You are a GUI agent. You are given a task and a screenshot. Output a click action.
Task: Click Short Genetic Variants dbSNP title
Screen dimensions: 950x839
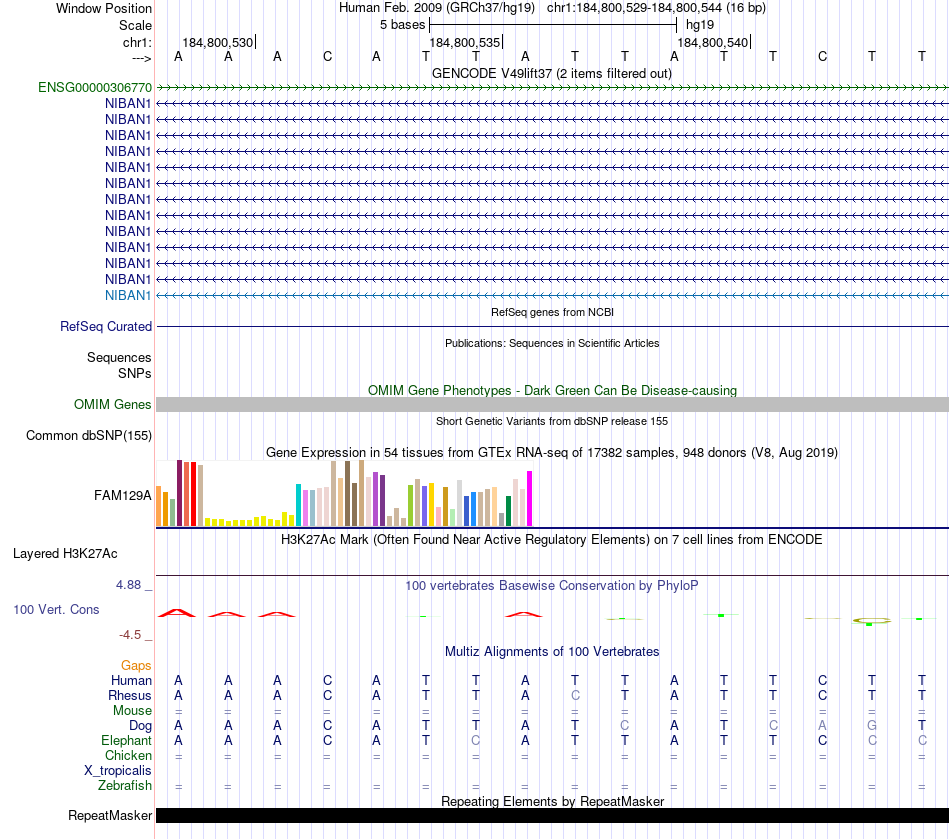click(x=552, y=421)
